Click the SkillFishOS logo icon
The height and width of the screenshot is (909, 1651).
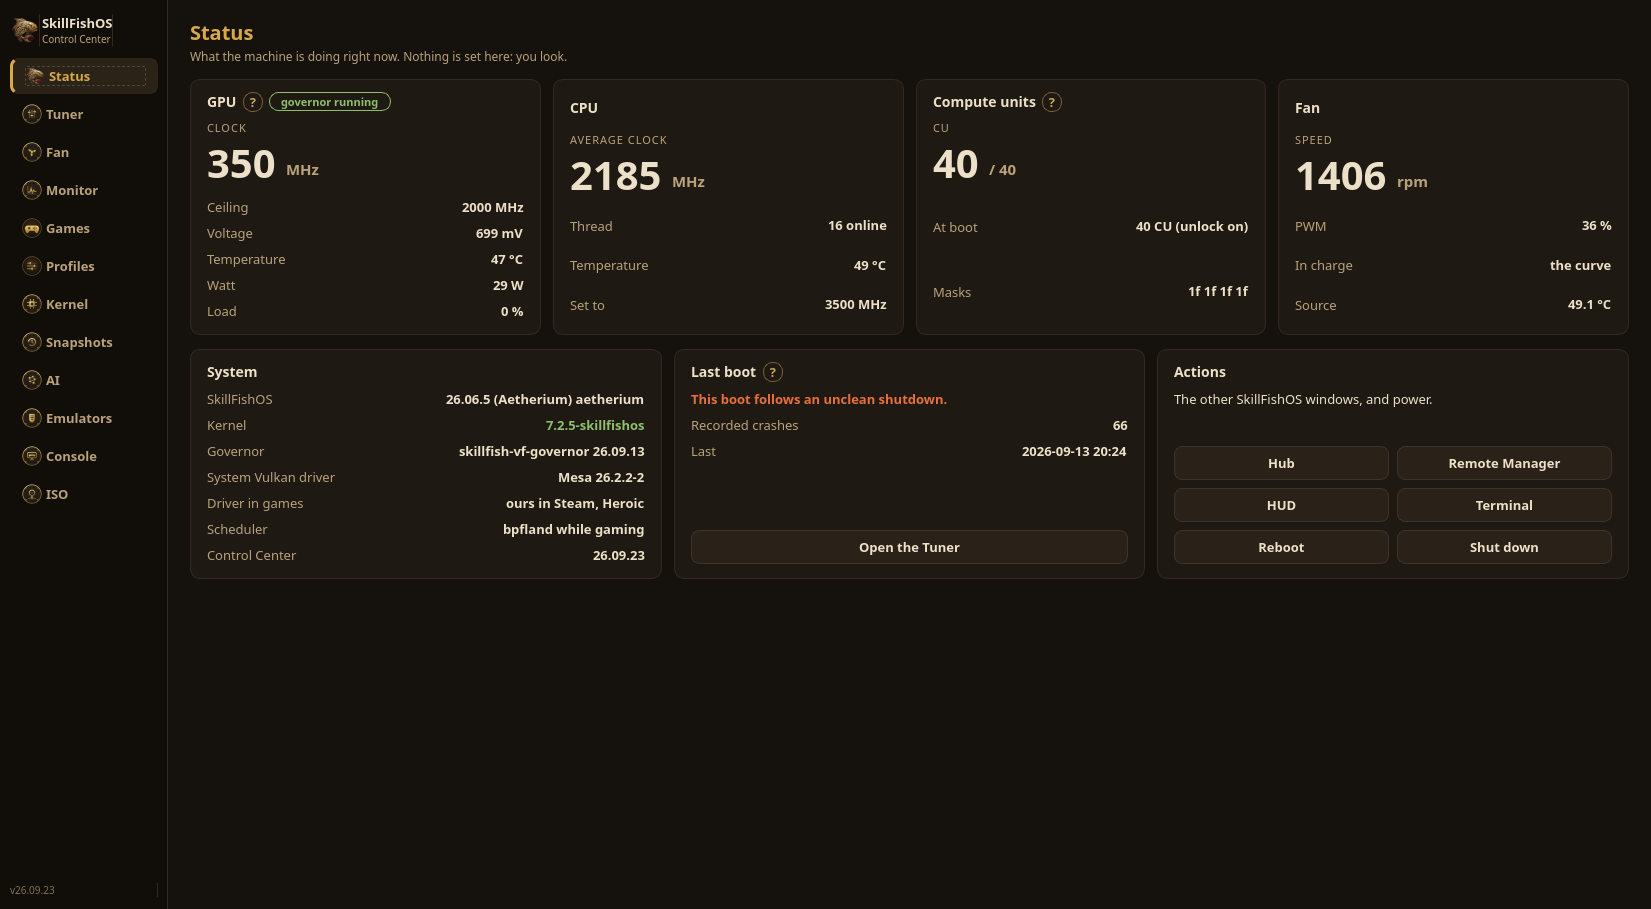coord(25,30)
